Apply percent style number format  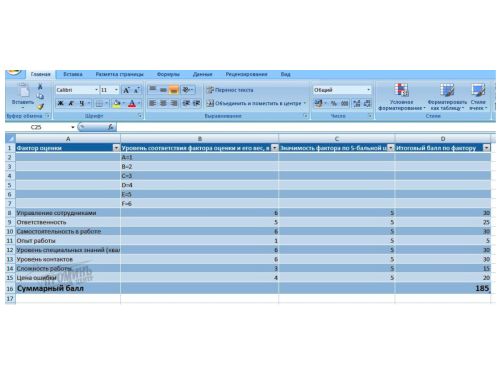tap(334, 103)
